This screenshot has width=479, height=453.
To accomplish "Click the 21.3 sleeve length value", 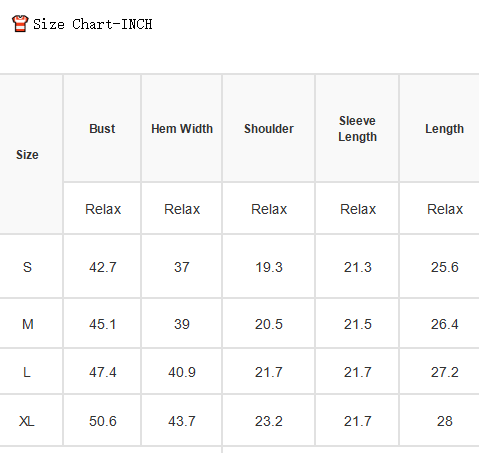I will (x=358, y=267).
